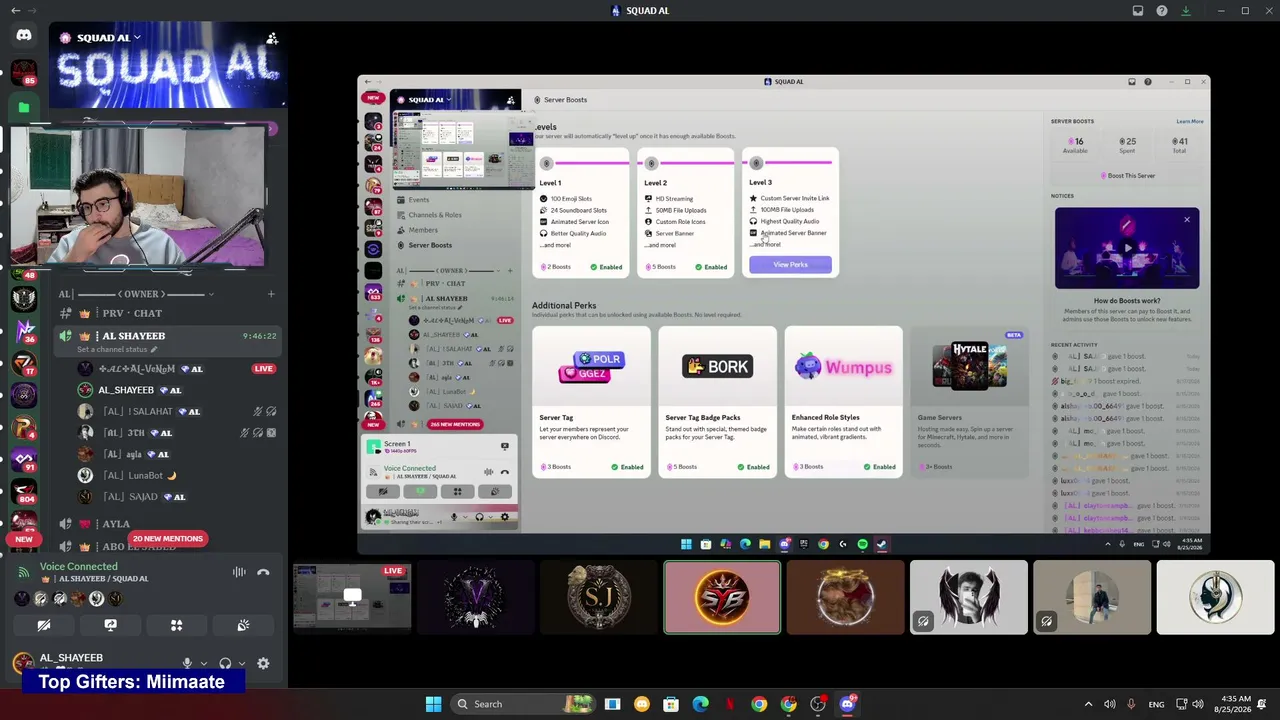
Task: Open microphone input options chevron
Action: (x=203, y=663)
